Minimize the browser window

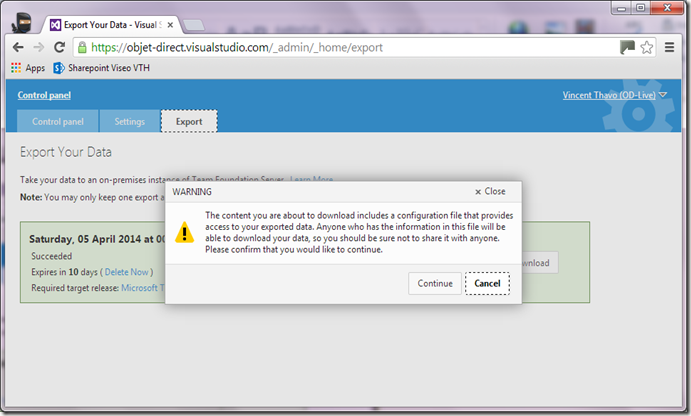tap(621, 8)
